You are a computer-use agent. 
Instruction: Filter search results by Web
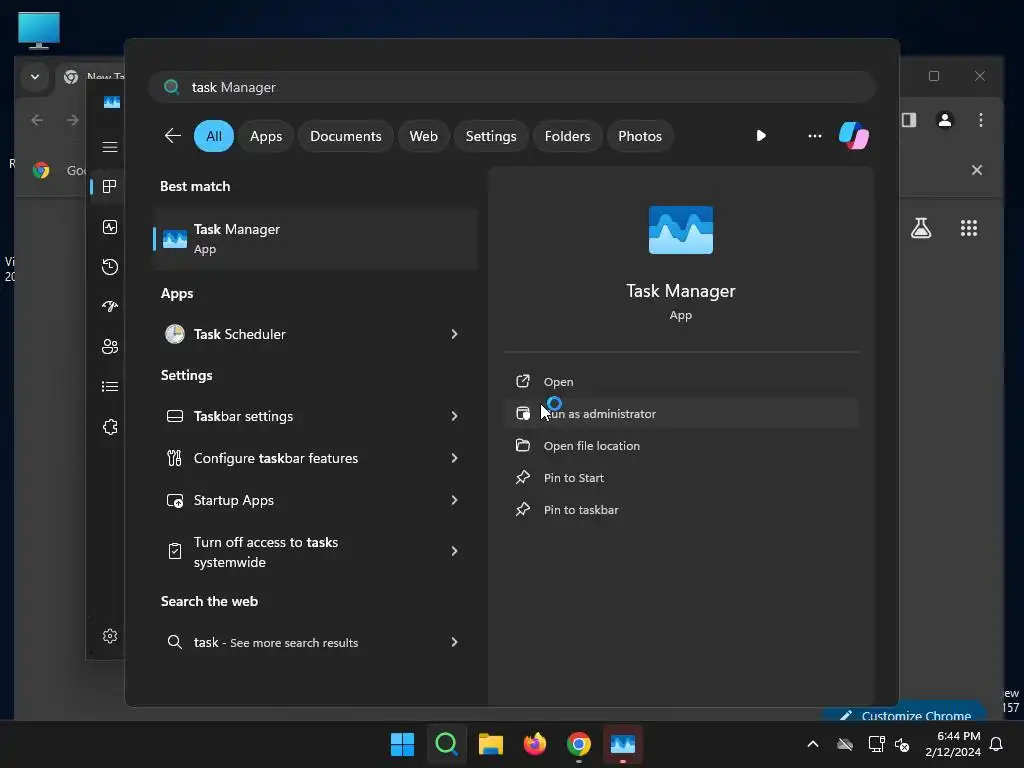coord(423,136)
